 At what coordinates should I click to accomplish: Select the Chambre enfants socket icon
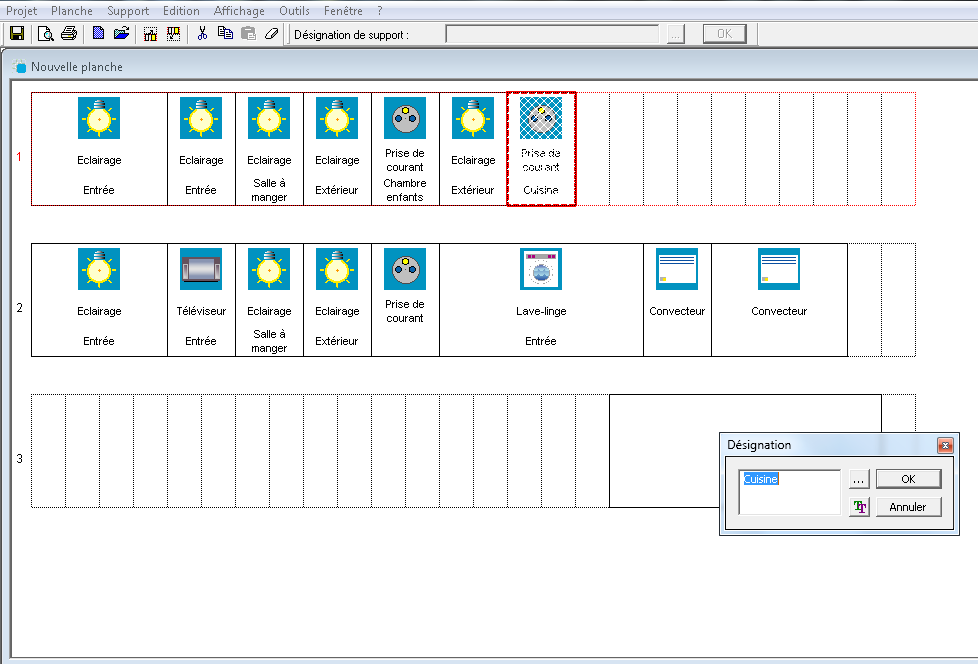point(405,118)
